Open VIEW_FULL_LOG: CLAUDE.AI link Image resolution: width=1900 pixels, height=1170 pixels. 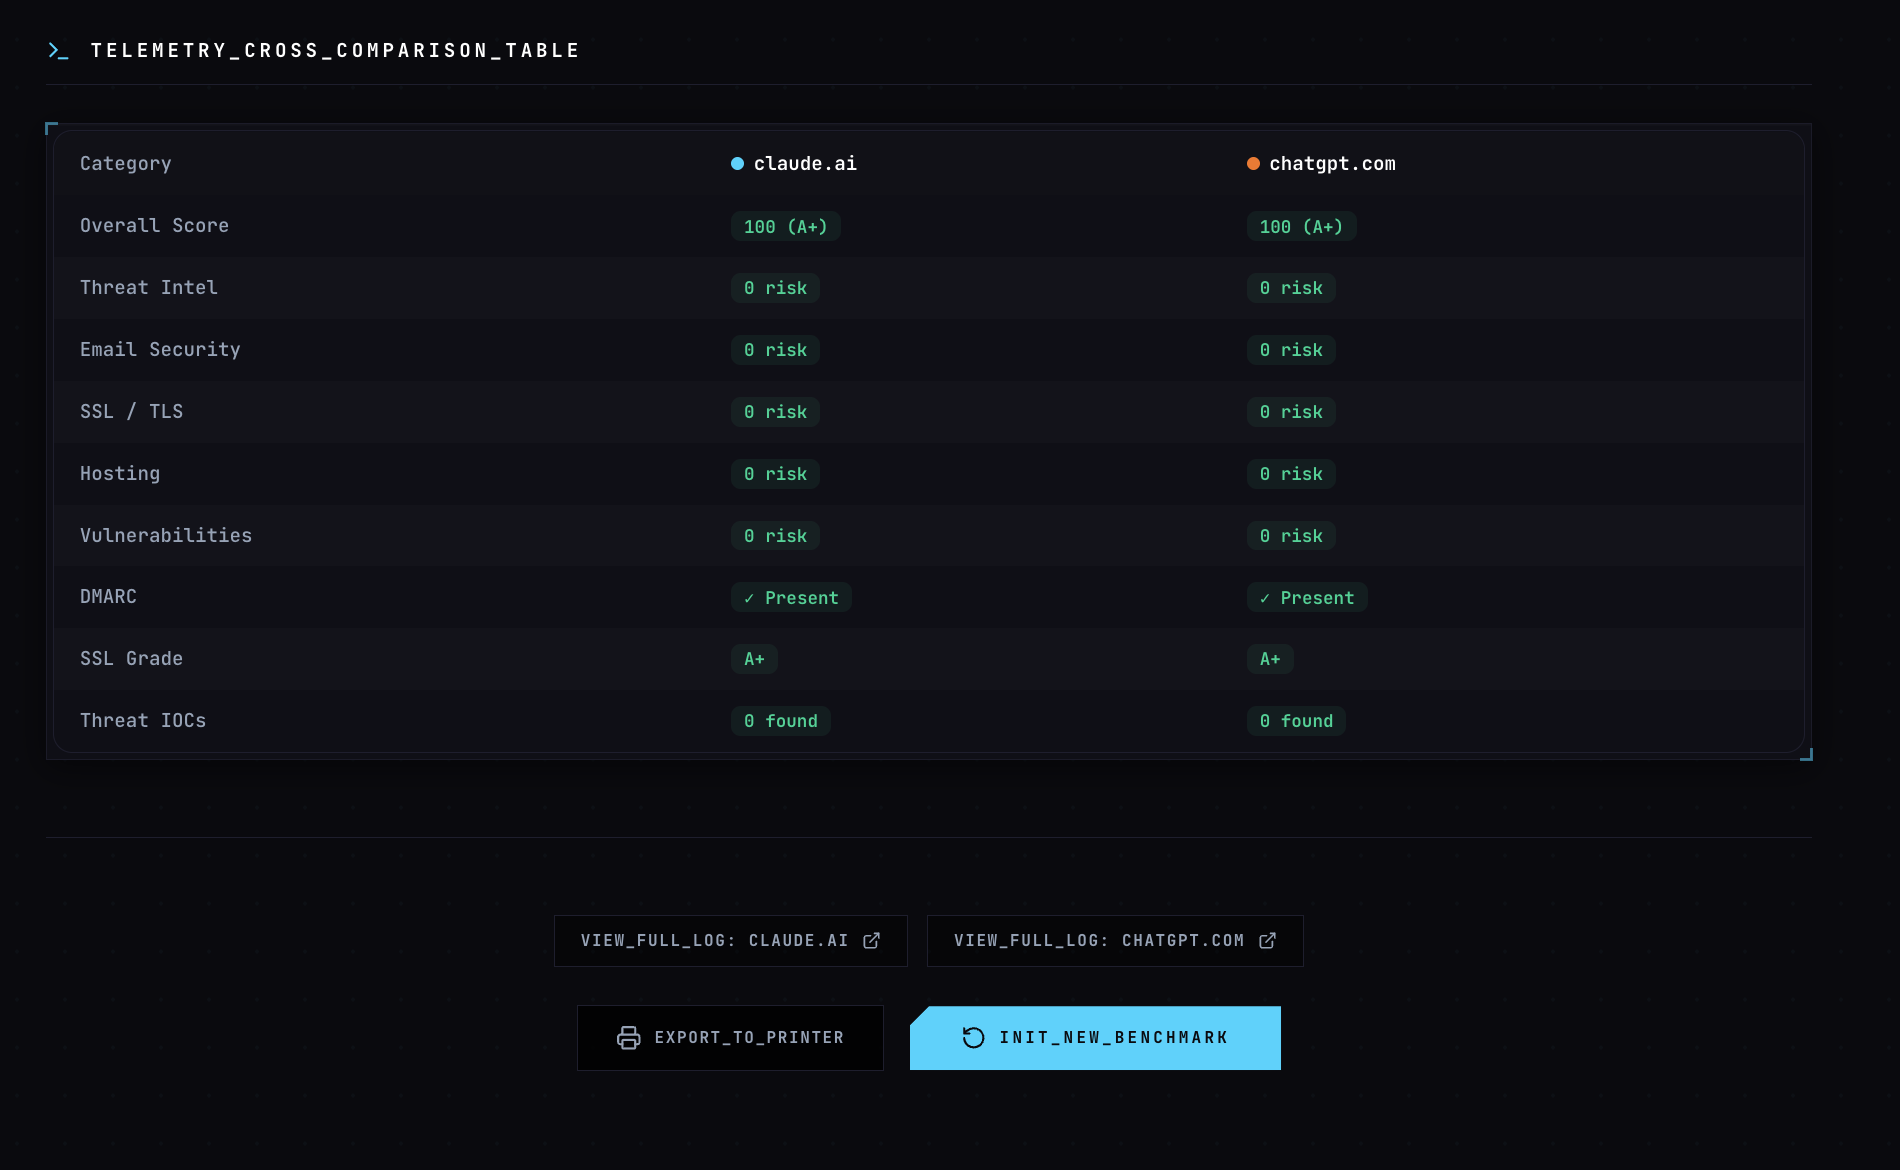point(731,941)
